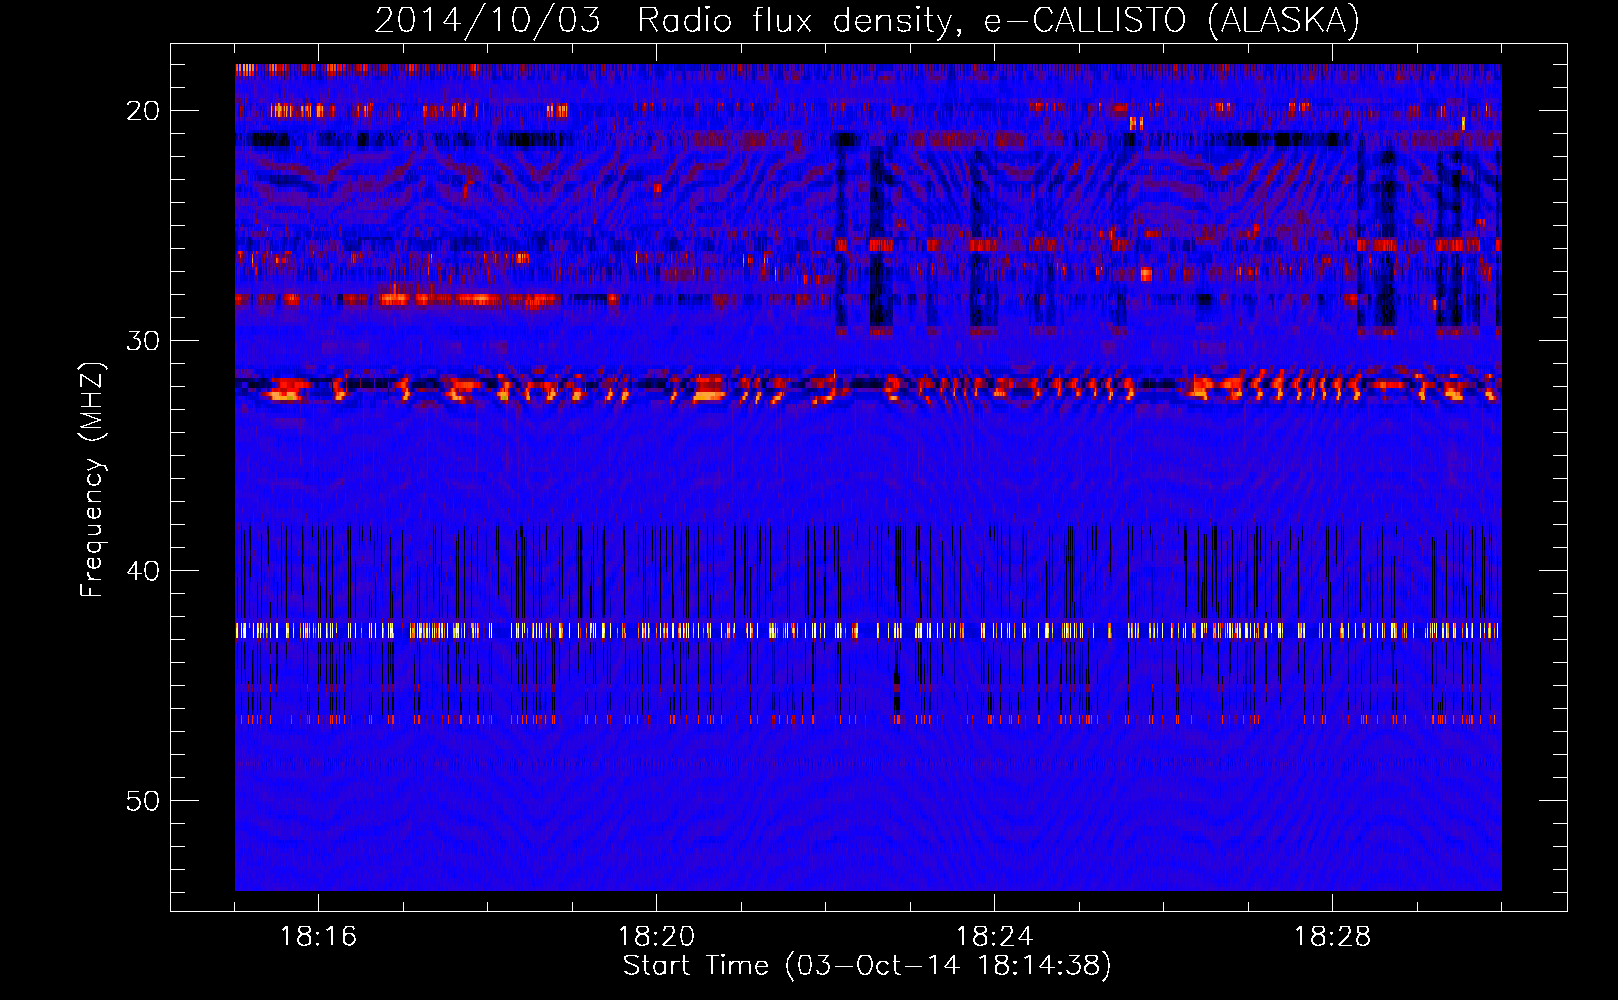1618x1000 pixels.
Task: Click the 18:16 time tick label
Action: pyautogui.click(x=318, y=937)
